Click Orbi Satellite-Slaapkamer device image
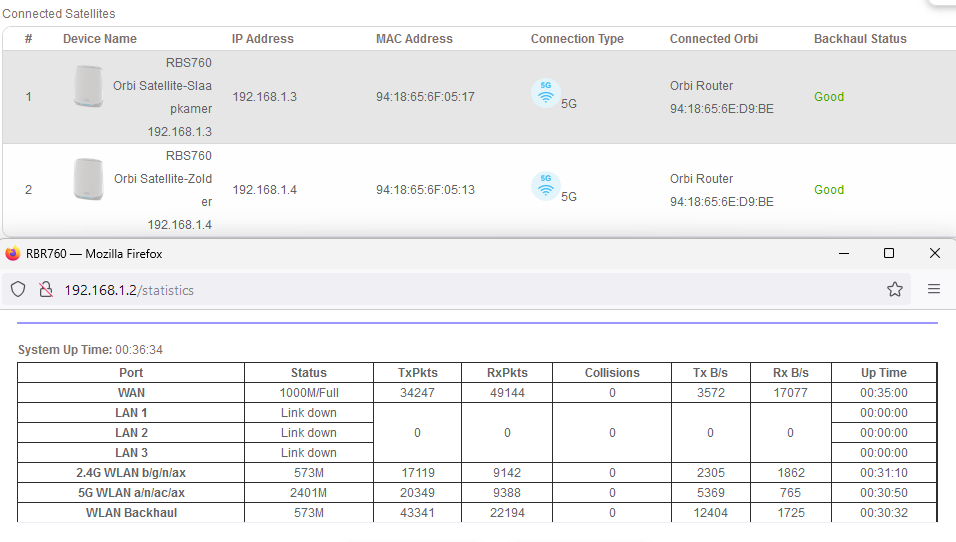 88,86
